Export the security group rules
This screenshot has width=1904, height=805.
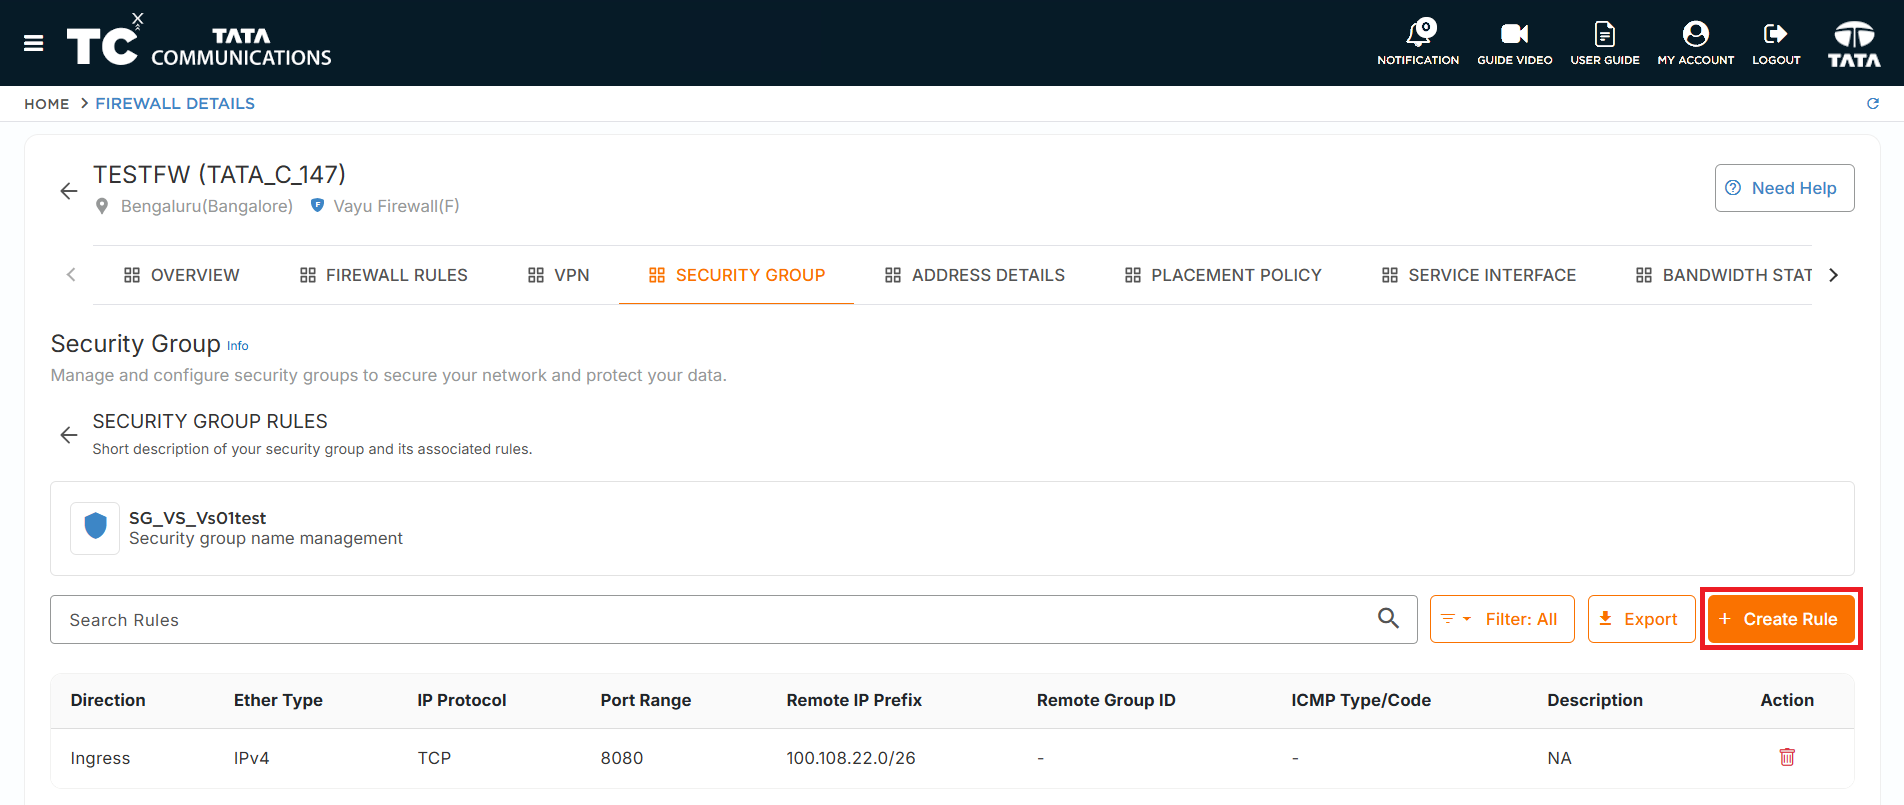coord(1641,619)
